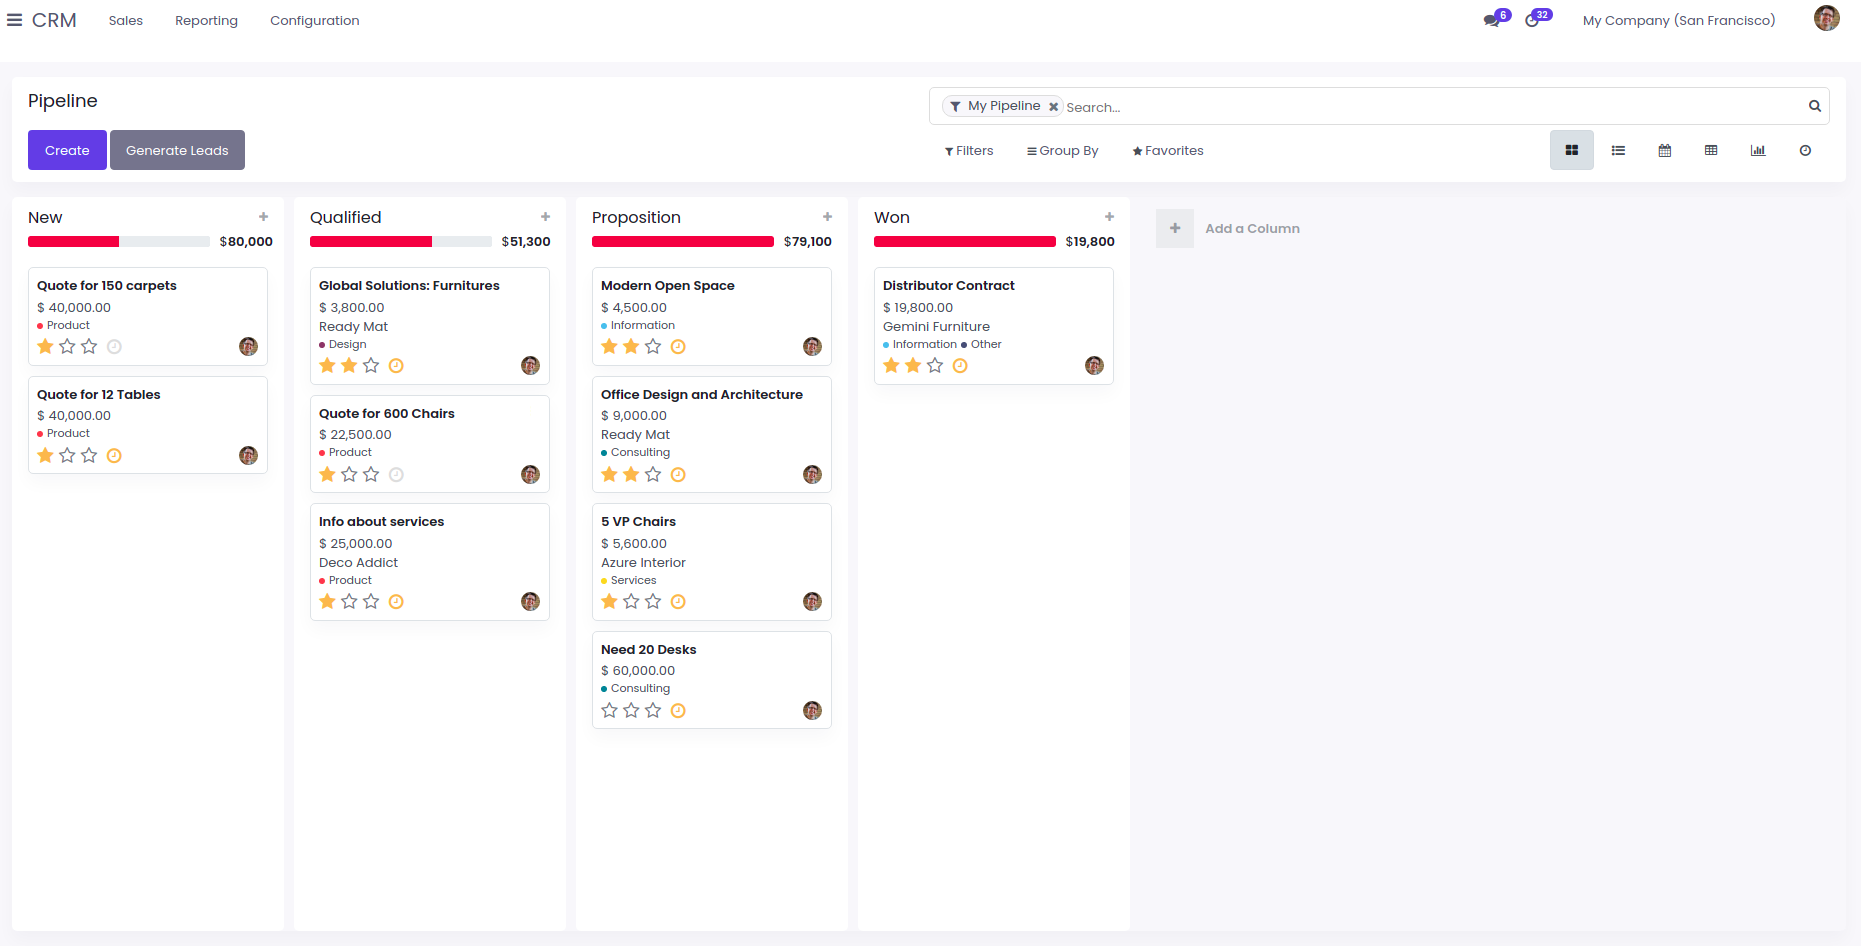Set third star on Quote for 150 carpets
Image resolution: width=1861 pixels, height=946 pixels.
(89, 347)
